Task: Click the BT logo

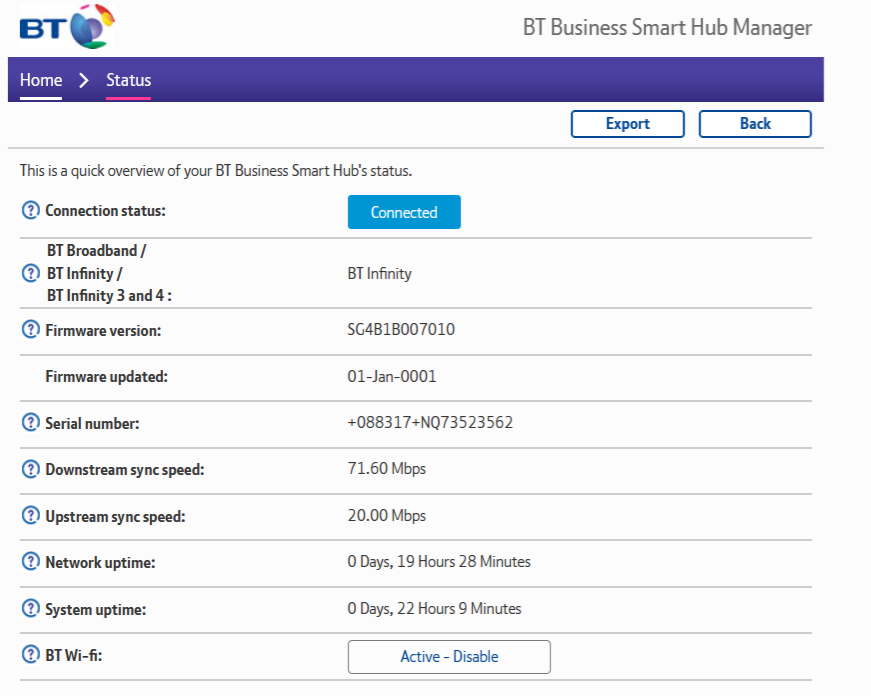Action: pyautogui.click(x=66, y=26)
